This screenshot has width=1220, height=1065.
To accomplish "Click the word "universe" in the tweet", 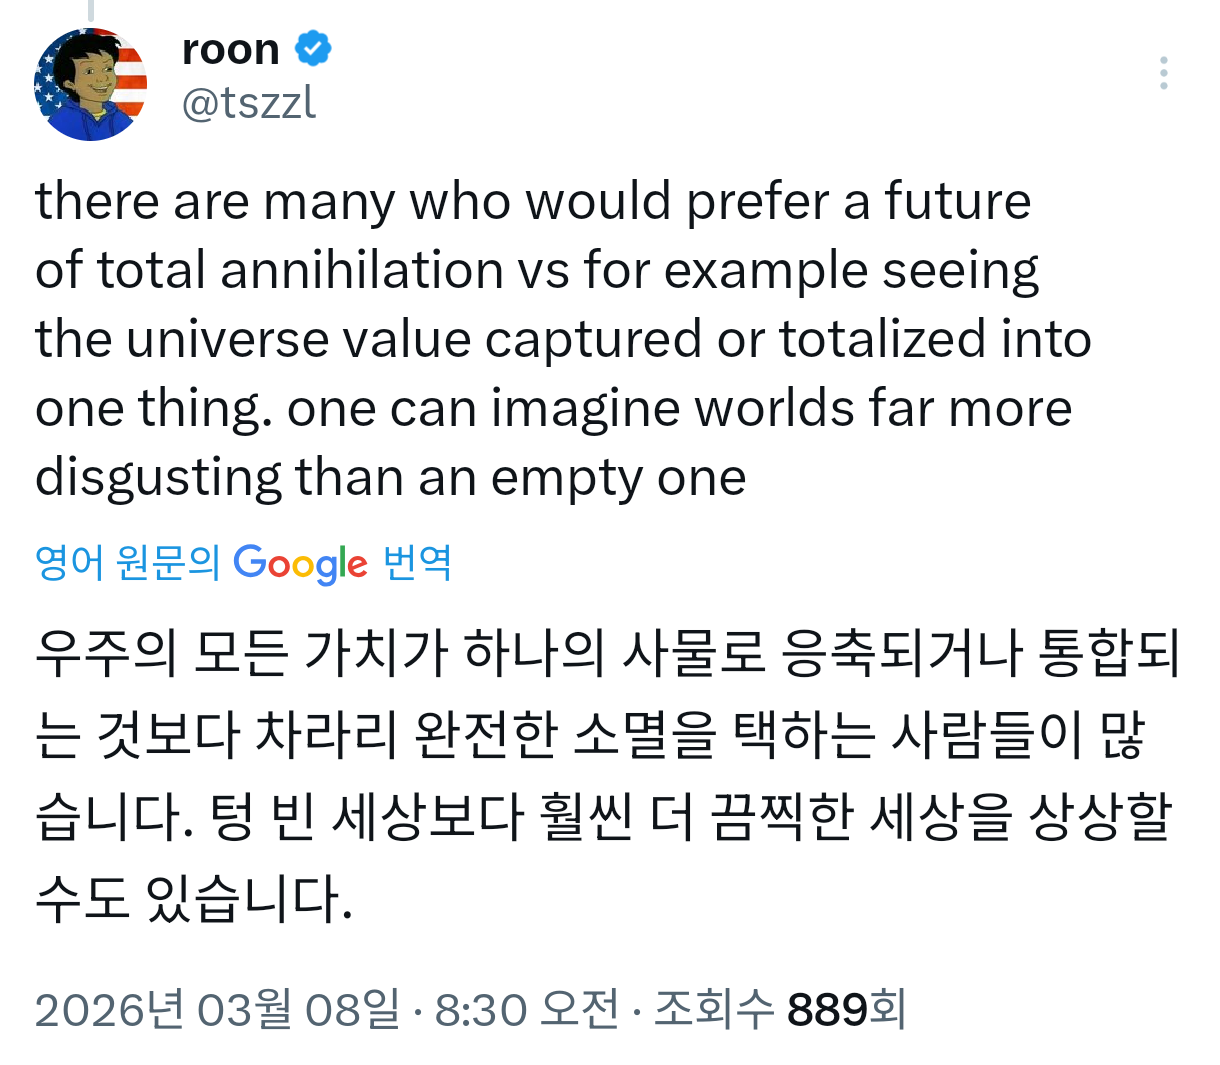I will coord(227,339).
